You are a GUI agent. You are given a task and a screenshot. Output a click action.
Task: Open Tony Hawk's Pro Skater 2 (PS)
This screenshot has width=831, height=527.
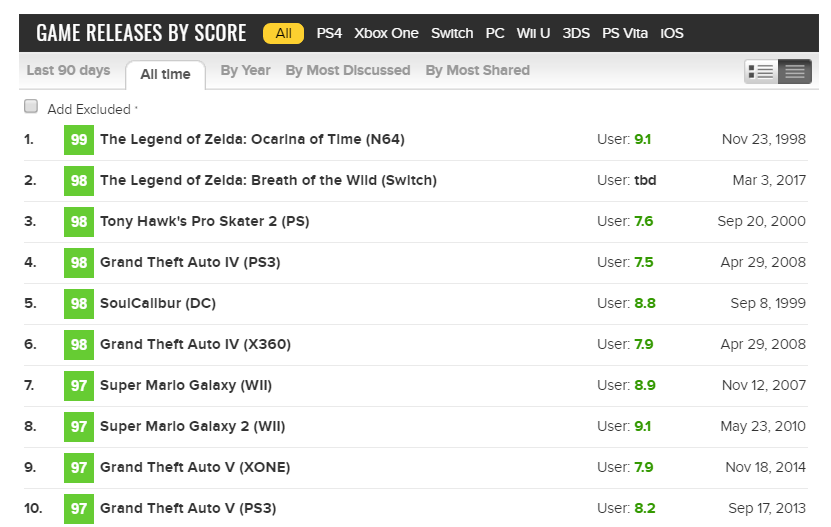tap(205, 221)
